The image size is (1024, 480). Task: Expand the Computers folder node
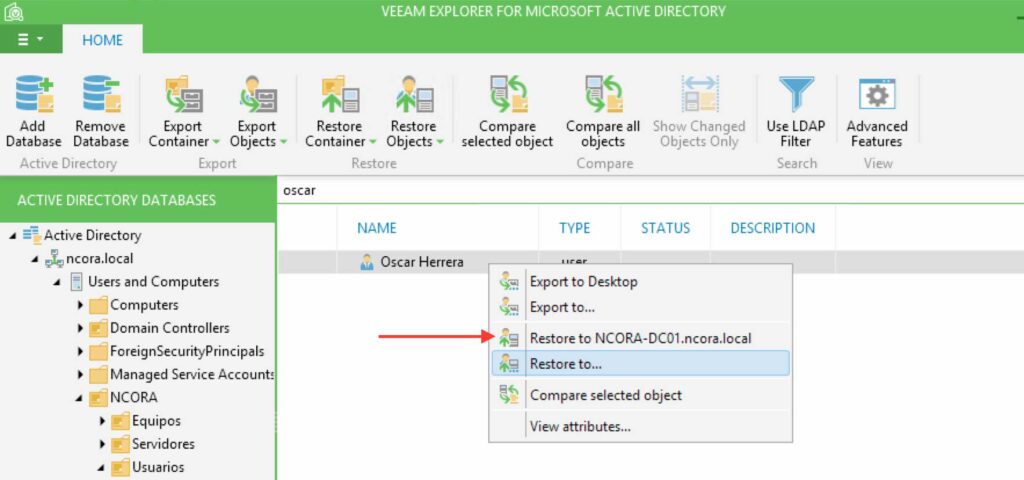click(x=80, y=305)
